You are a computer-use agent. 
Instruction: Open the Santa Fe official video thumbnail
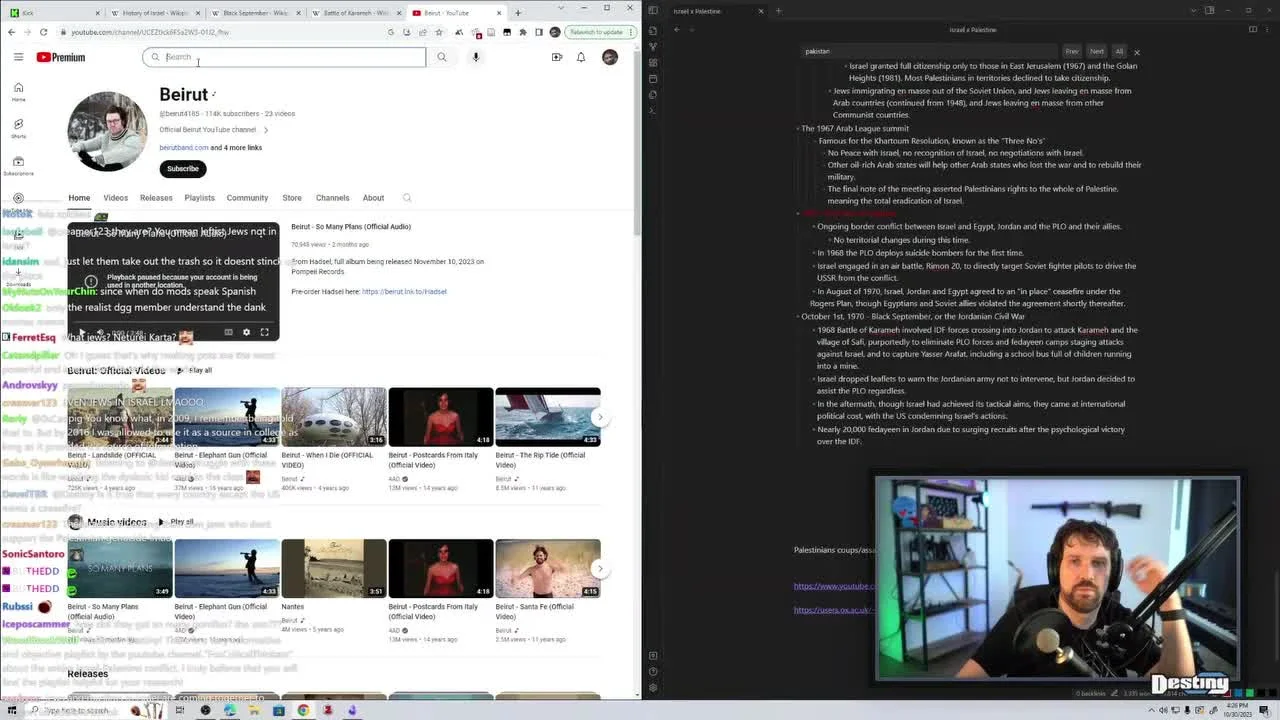coord(548,568)
